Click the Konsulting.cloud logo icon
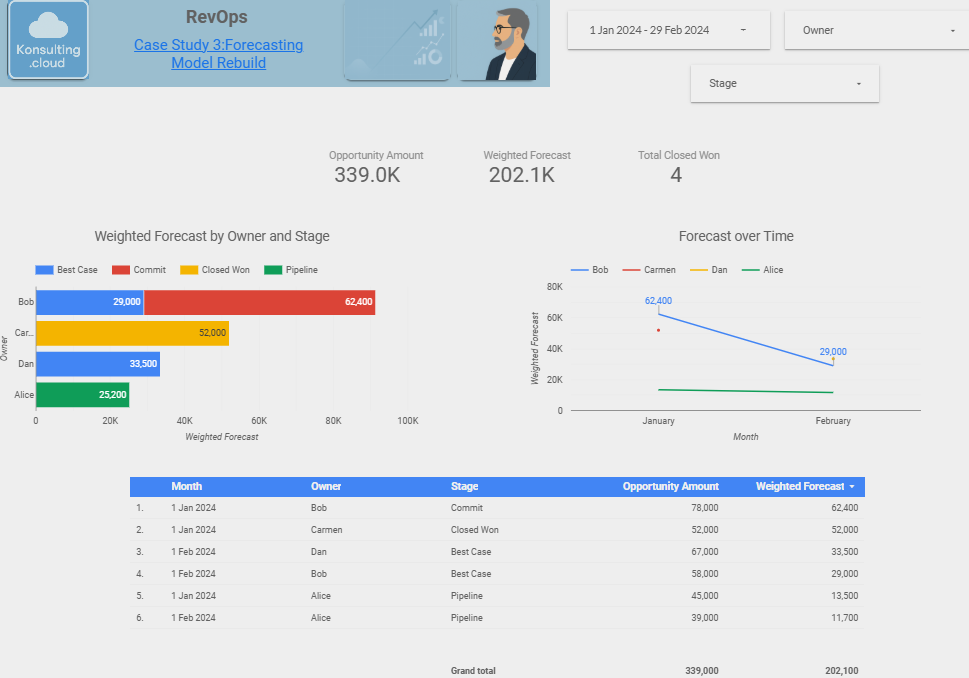The height and width of the screenshot is (678, 969). pos(48,41)
